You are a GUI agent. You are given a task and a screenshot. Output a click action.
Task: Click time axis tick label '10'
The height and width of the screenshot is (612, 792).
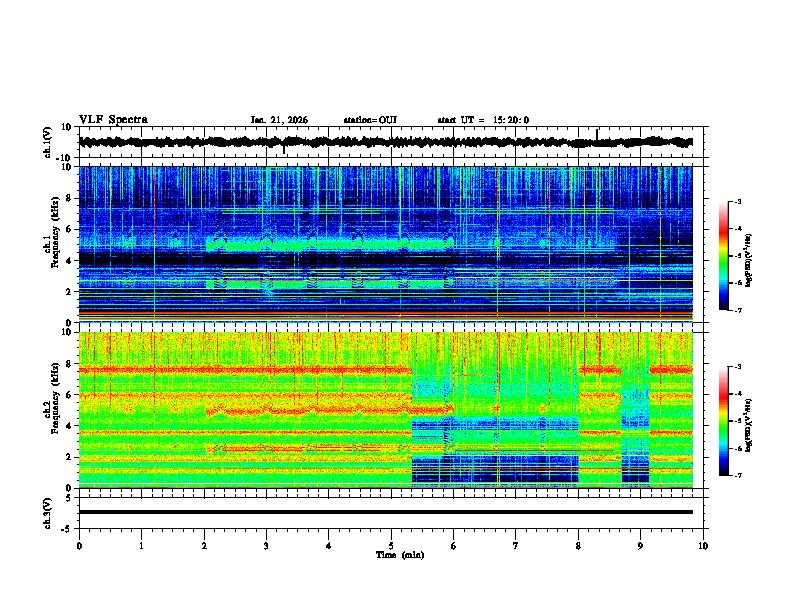tap(703, 546)
